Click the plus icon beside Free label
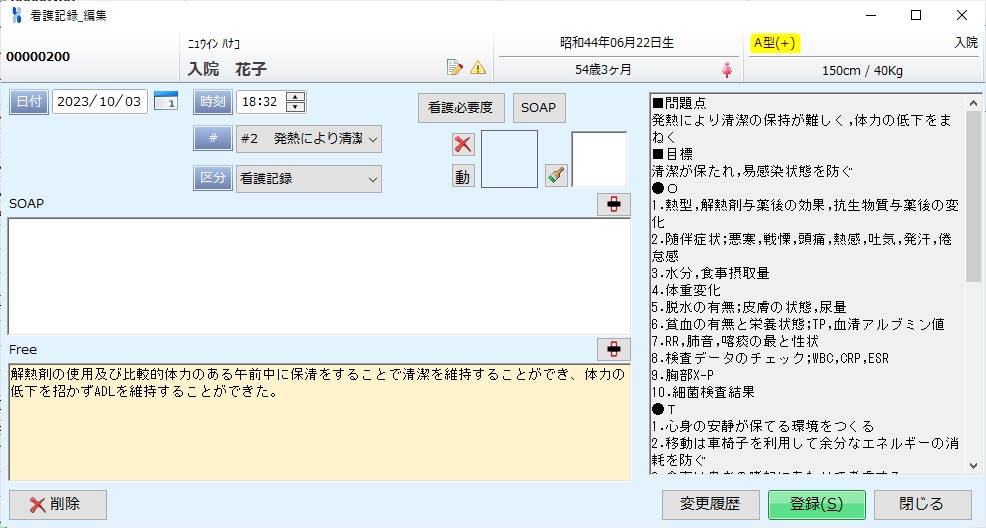The width and height of the screenshot is (986, 528). point(614,349)
